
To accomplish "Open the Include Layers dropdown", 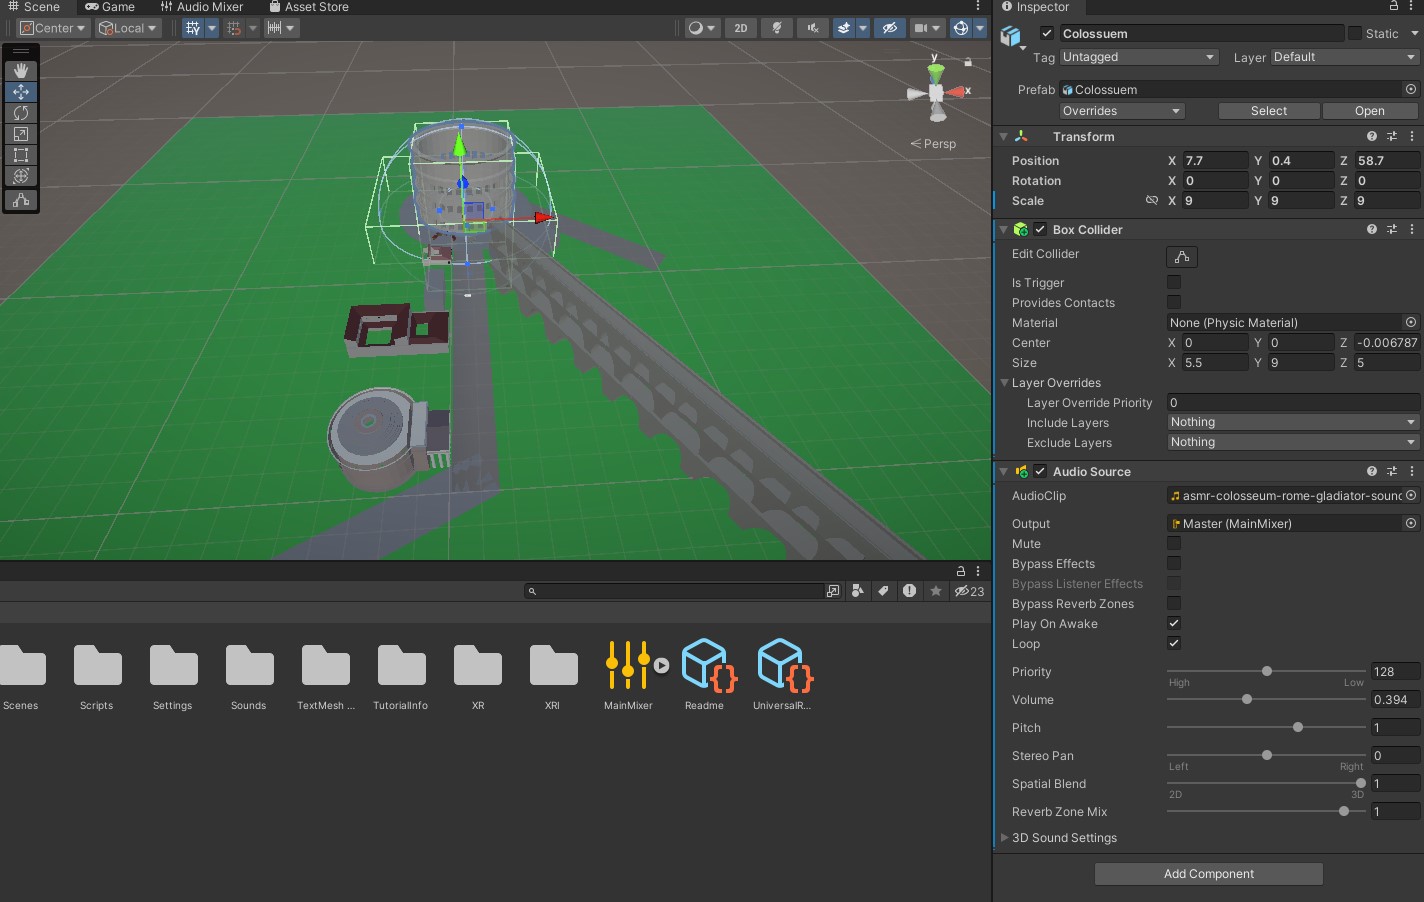I will coord(1292,422).
